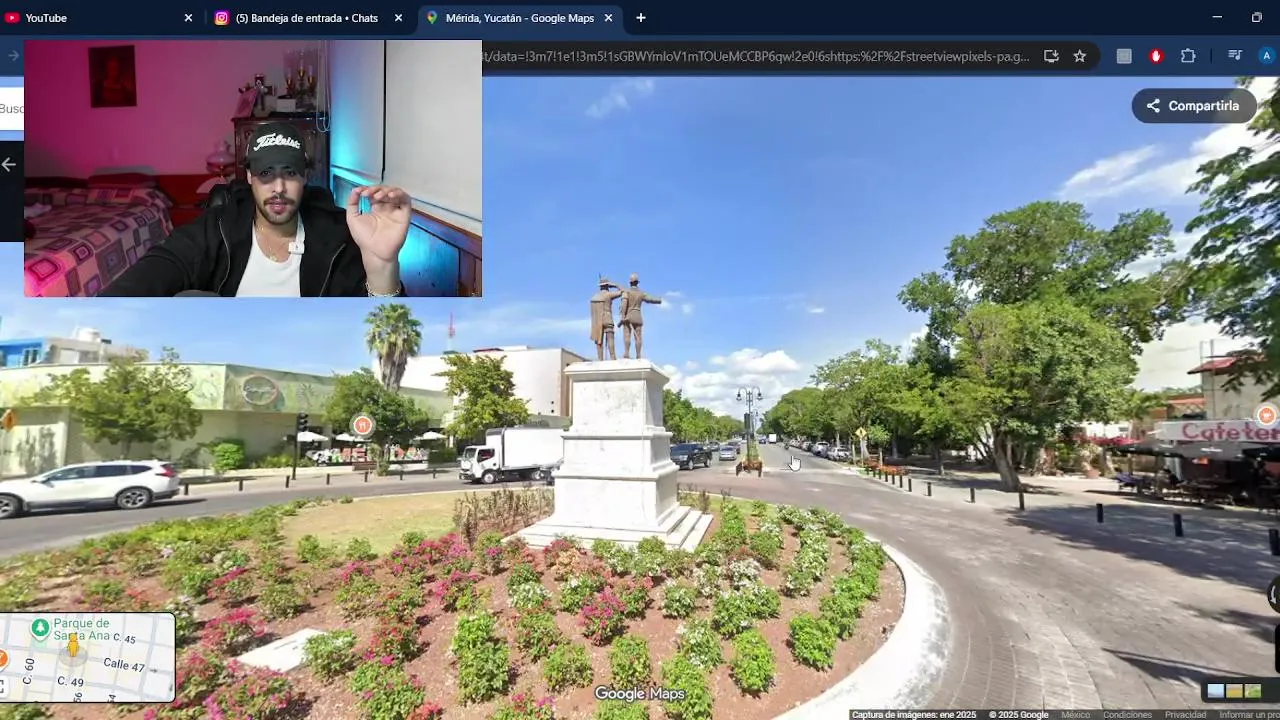Open the Condiciones terms link

pos(1127,715)
